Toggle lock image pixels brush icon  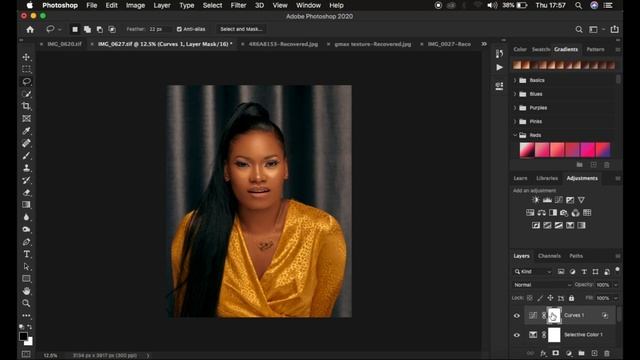[x=540, y=298]
